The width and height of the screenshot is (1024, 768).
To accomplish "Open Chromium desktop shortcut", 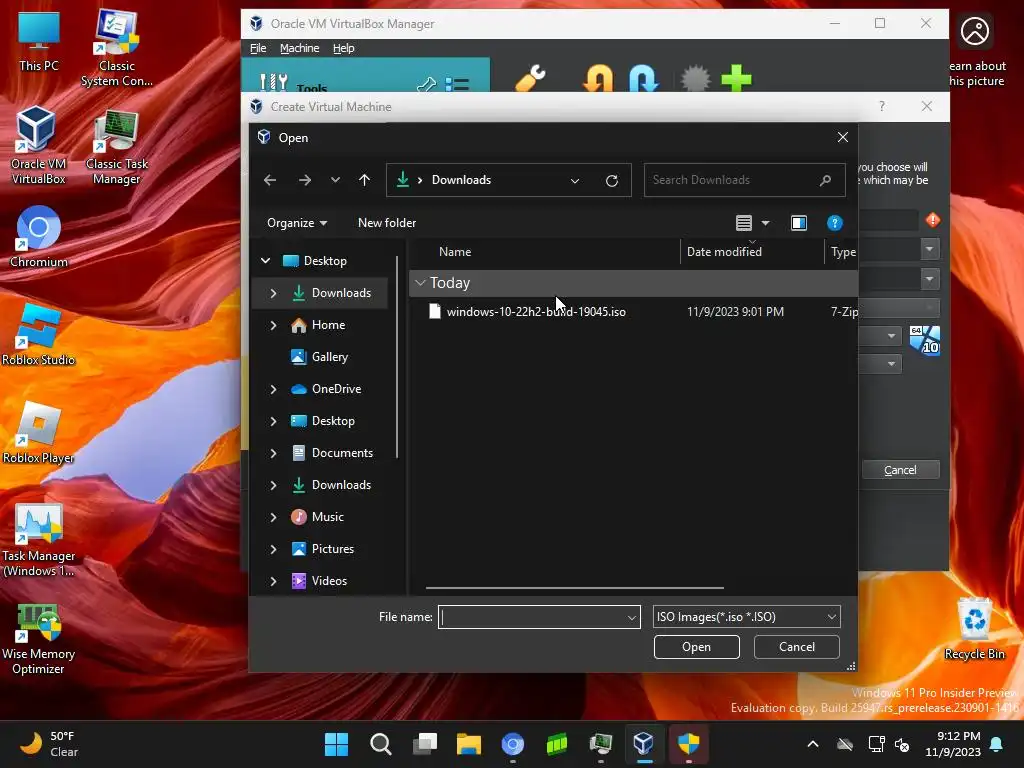I will click(39, 236).
